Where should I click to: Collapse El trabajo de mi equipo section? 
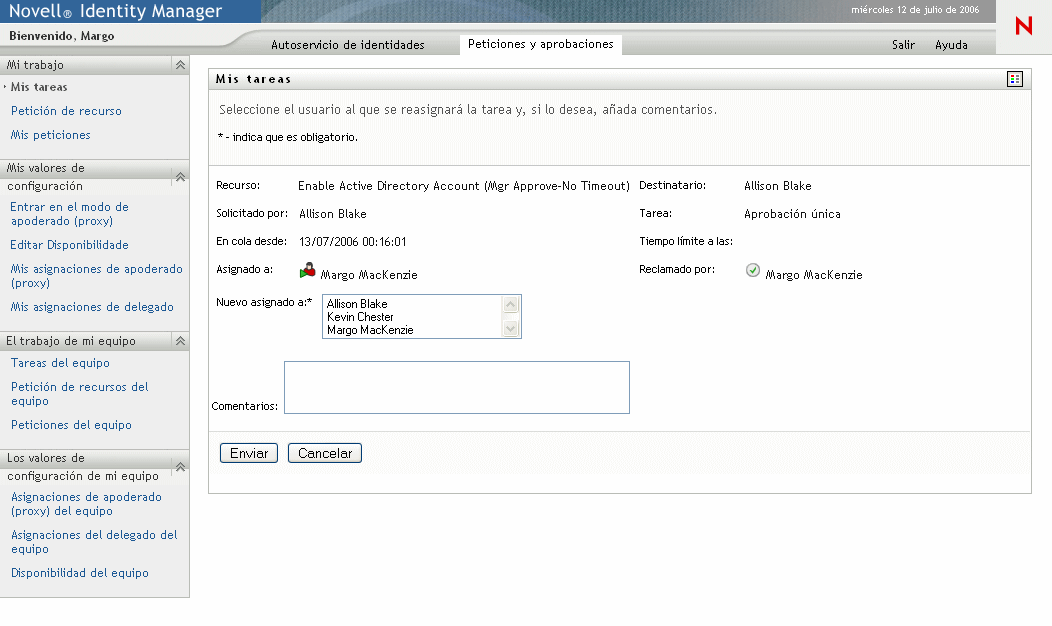tap(180, 341)
